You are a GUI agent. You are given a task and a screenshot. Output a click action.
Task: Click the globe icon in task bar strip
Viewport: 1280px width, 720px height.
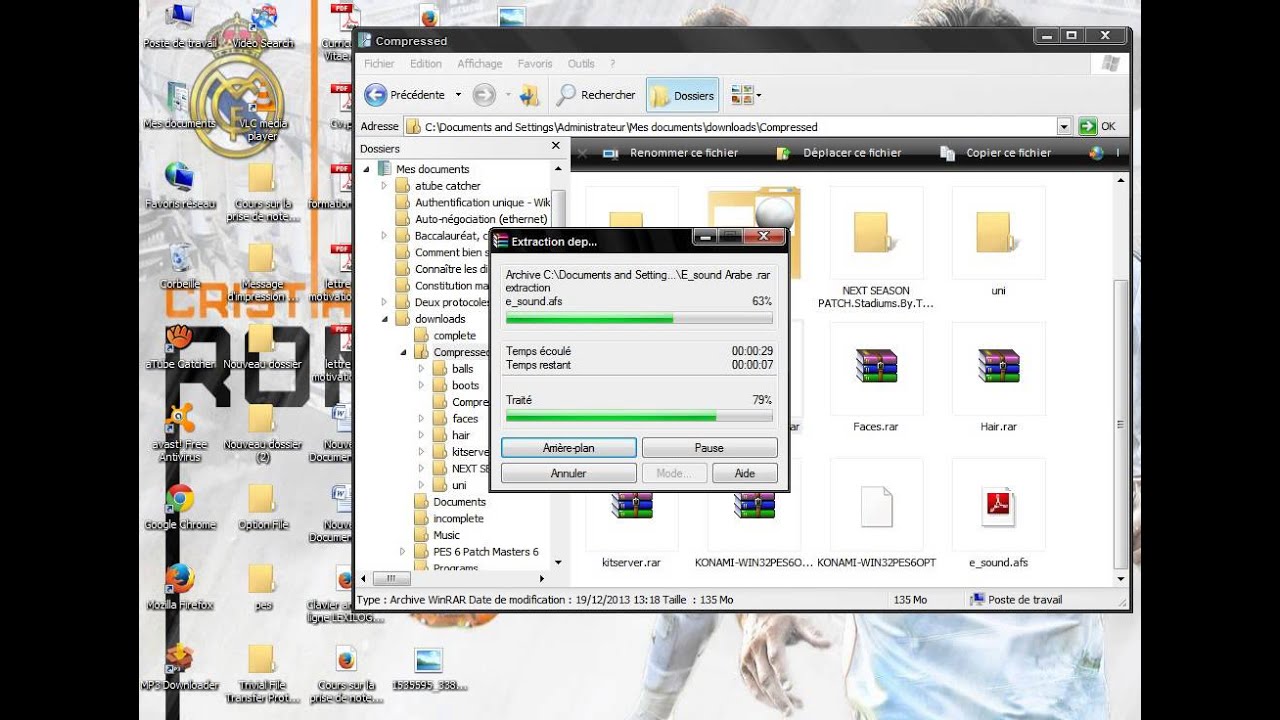click(1097, 153)
